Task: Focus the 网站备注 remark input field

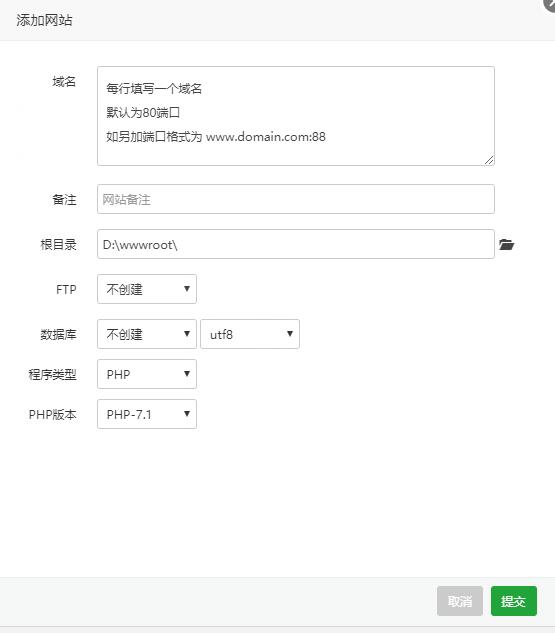Action: 296,199
